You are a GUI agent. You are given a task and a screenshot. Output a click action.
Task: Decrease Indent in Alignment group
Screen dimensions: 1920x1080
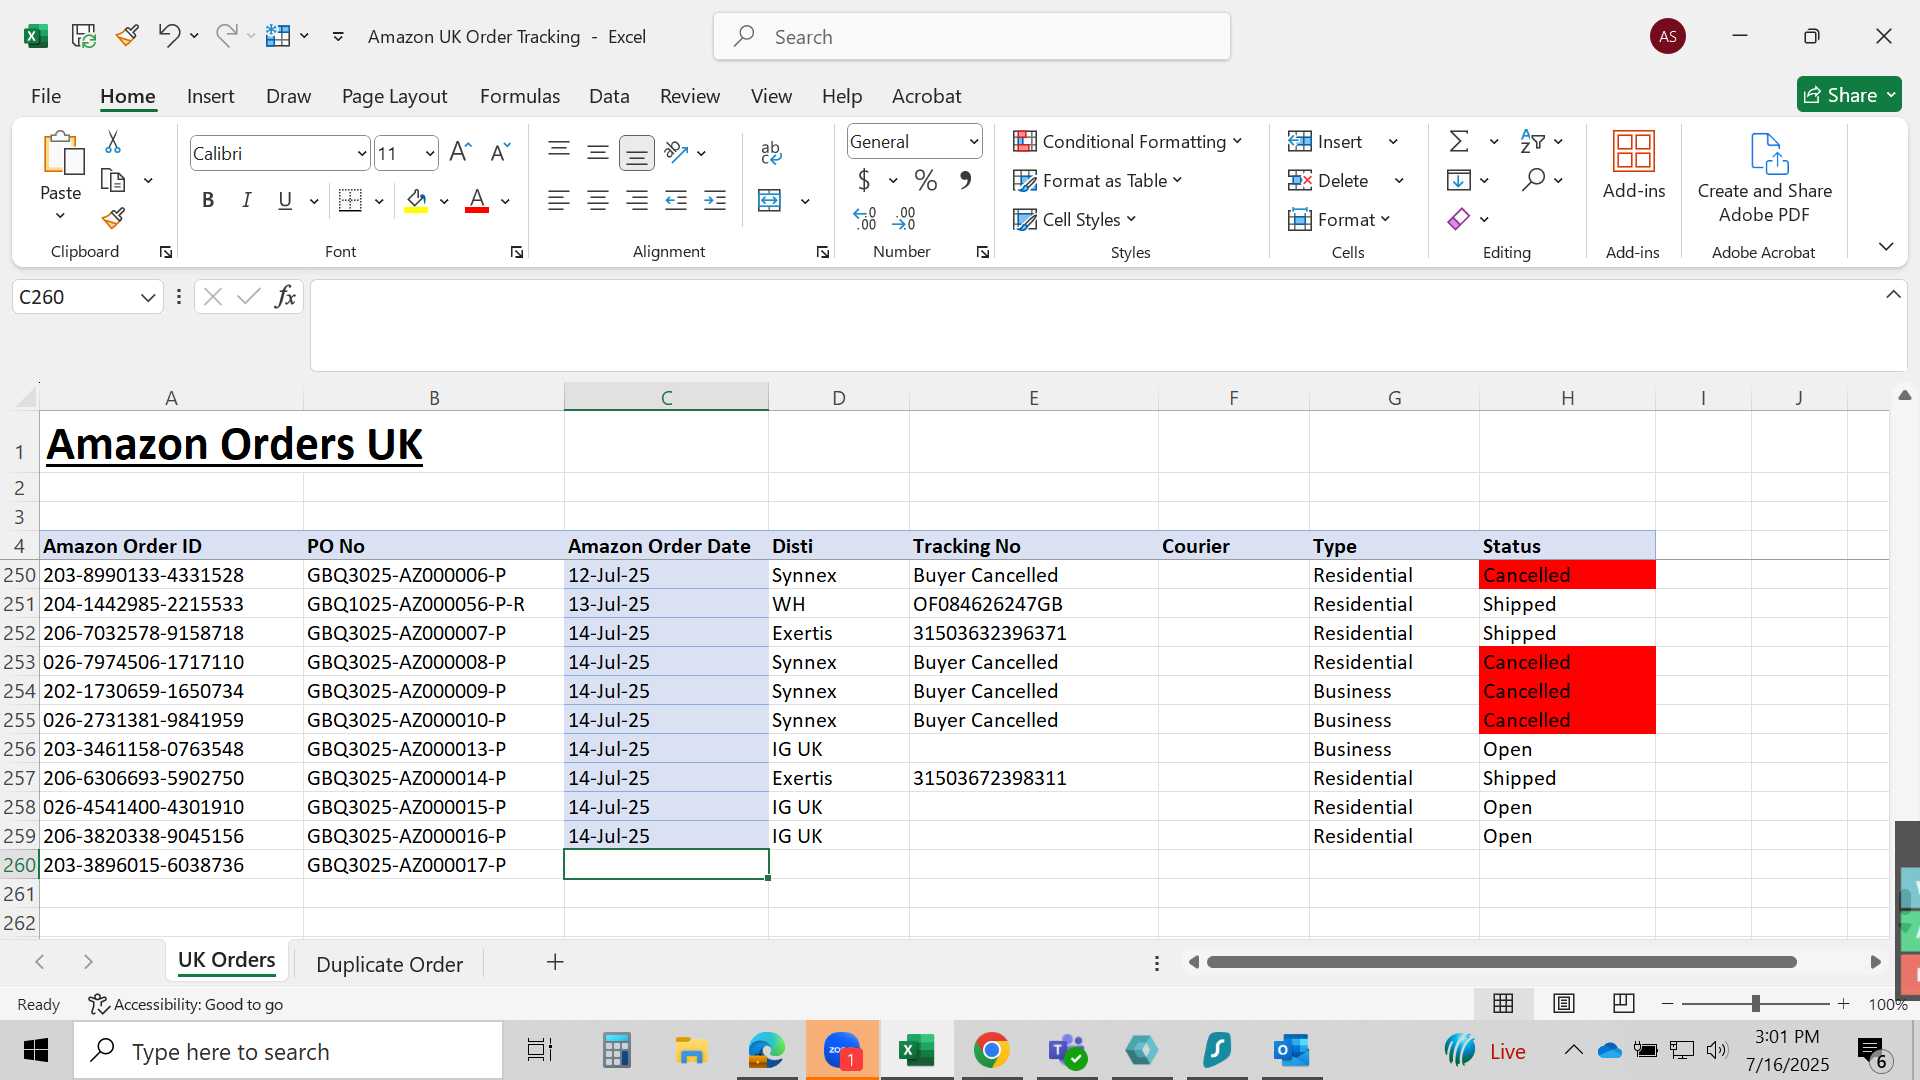pyautogui.click(x=676, y=201)
